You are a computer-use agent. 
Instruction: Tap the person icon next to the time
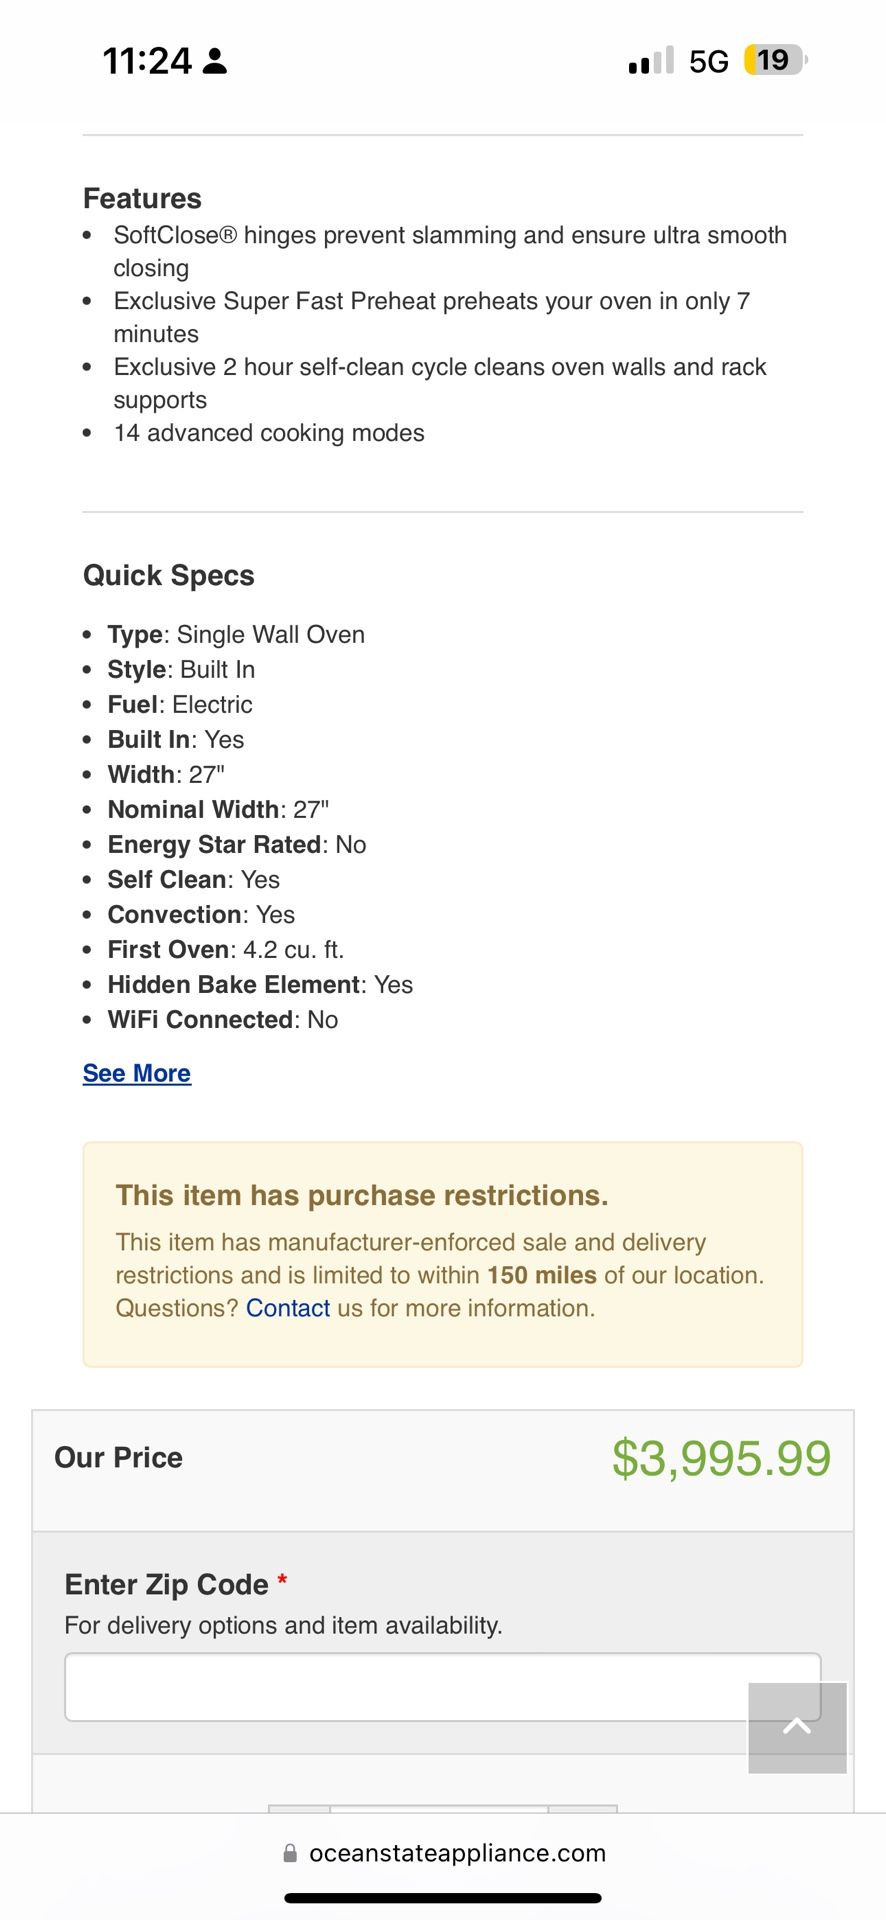(x=215, y=62)
